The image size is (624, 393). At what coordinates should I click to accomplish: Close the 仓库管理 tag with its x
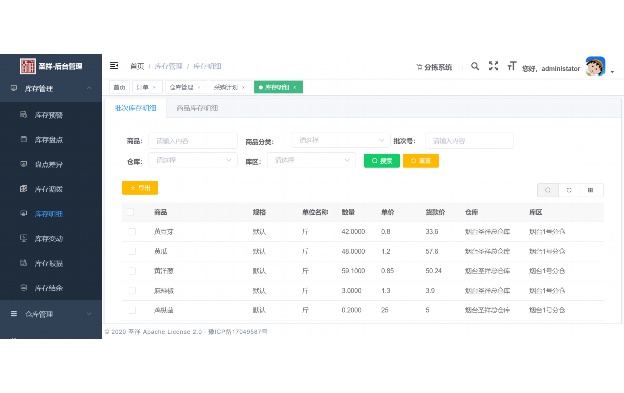199,88
